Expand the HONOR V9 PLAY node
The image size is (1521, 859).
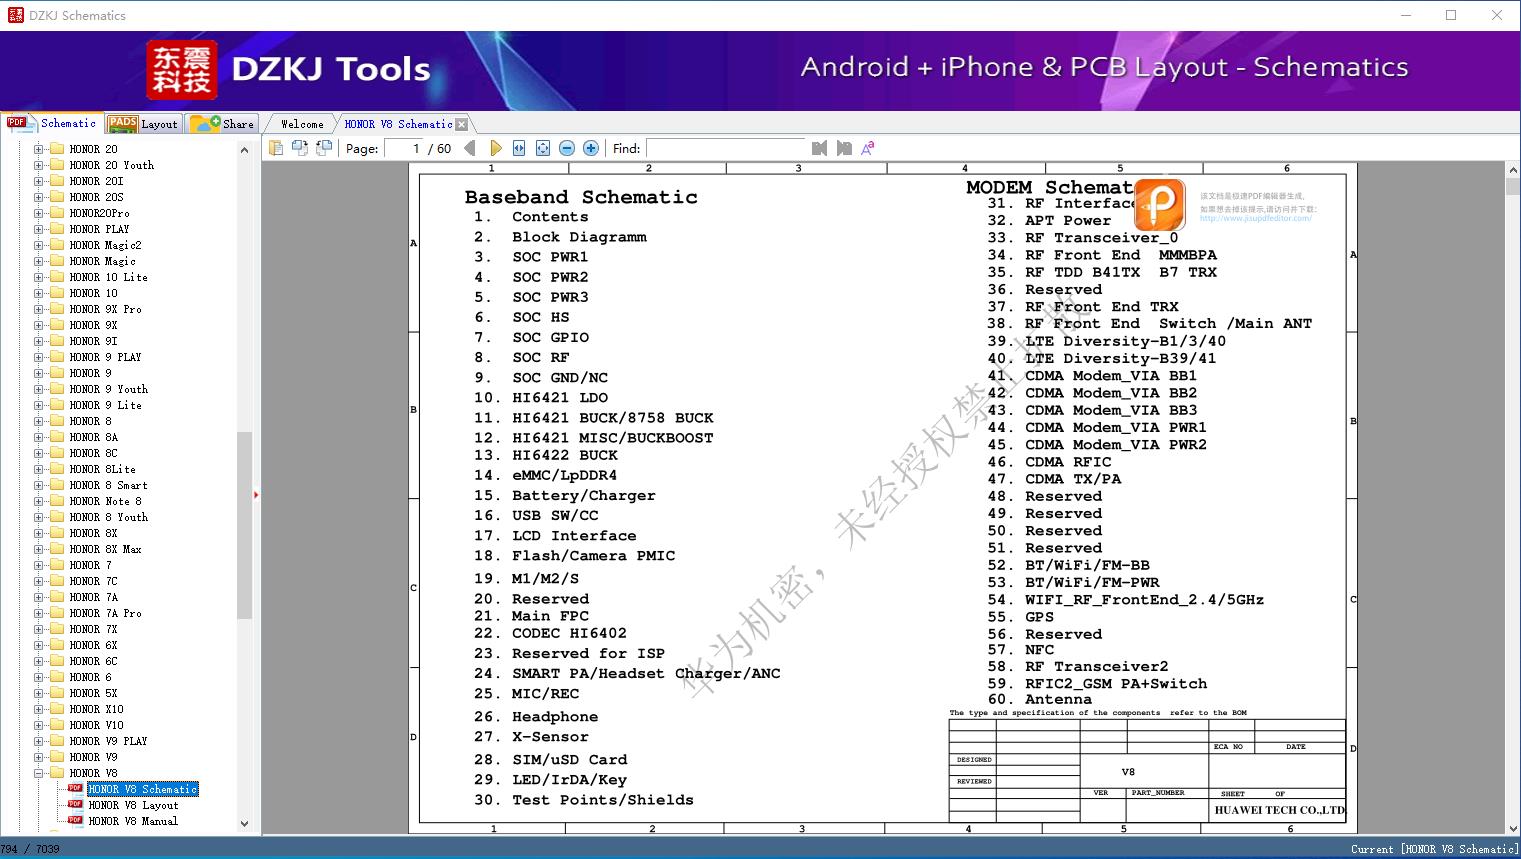pos(38,741)
